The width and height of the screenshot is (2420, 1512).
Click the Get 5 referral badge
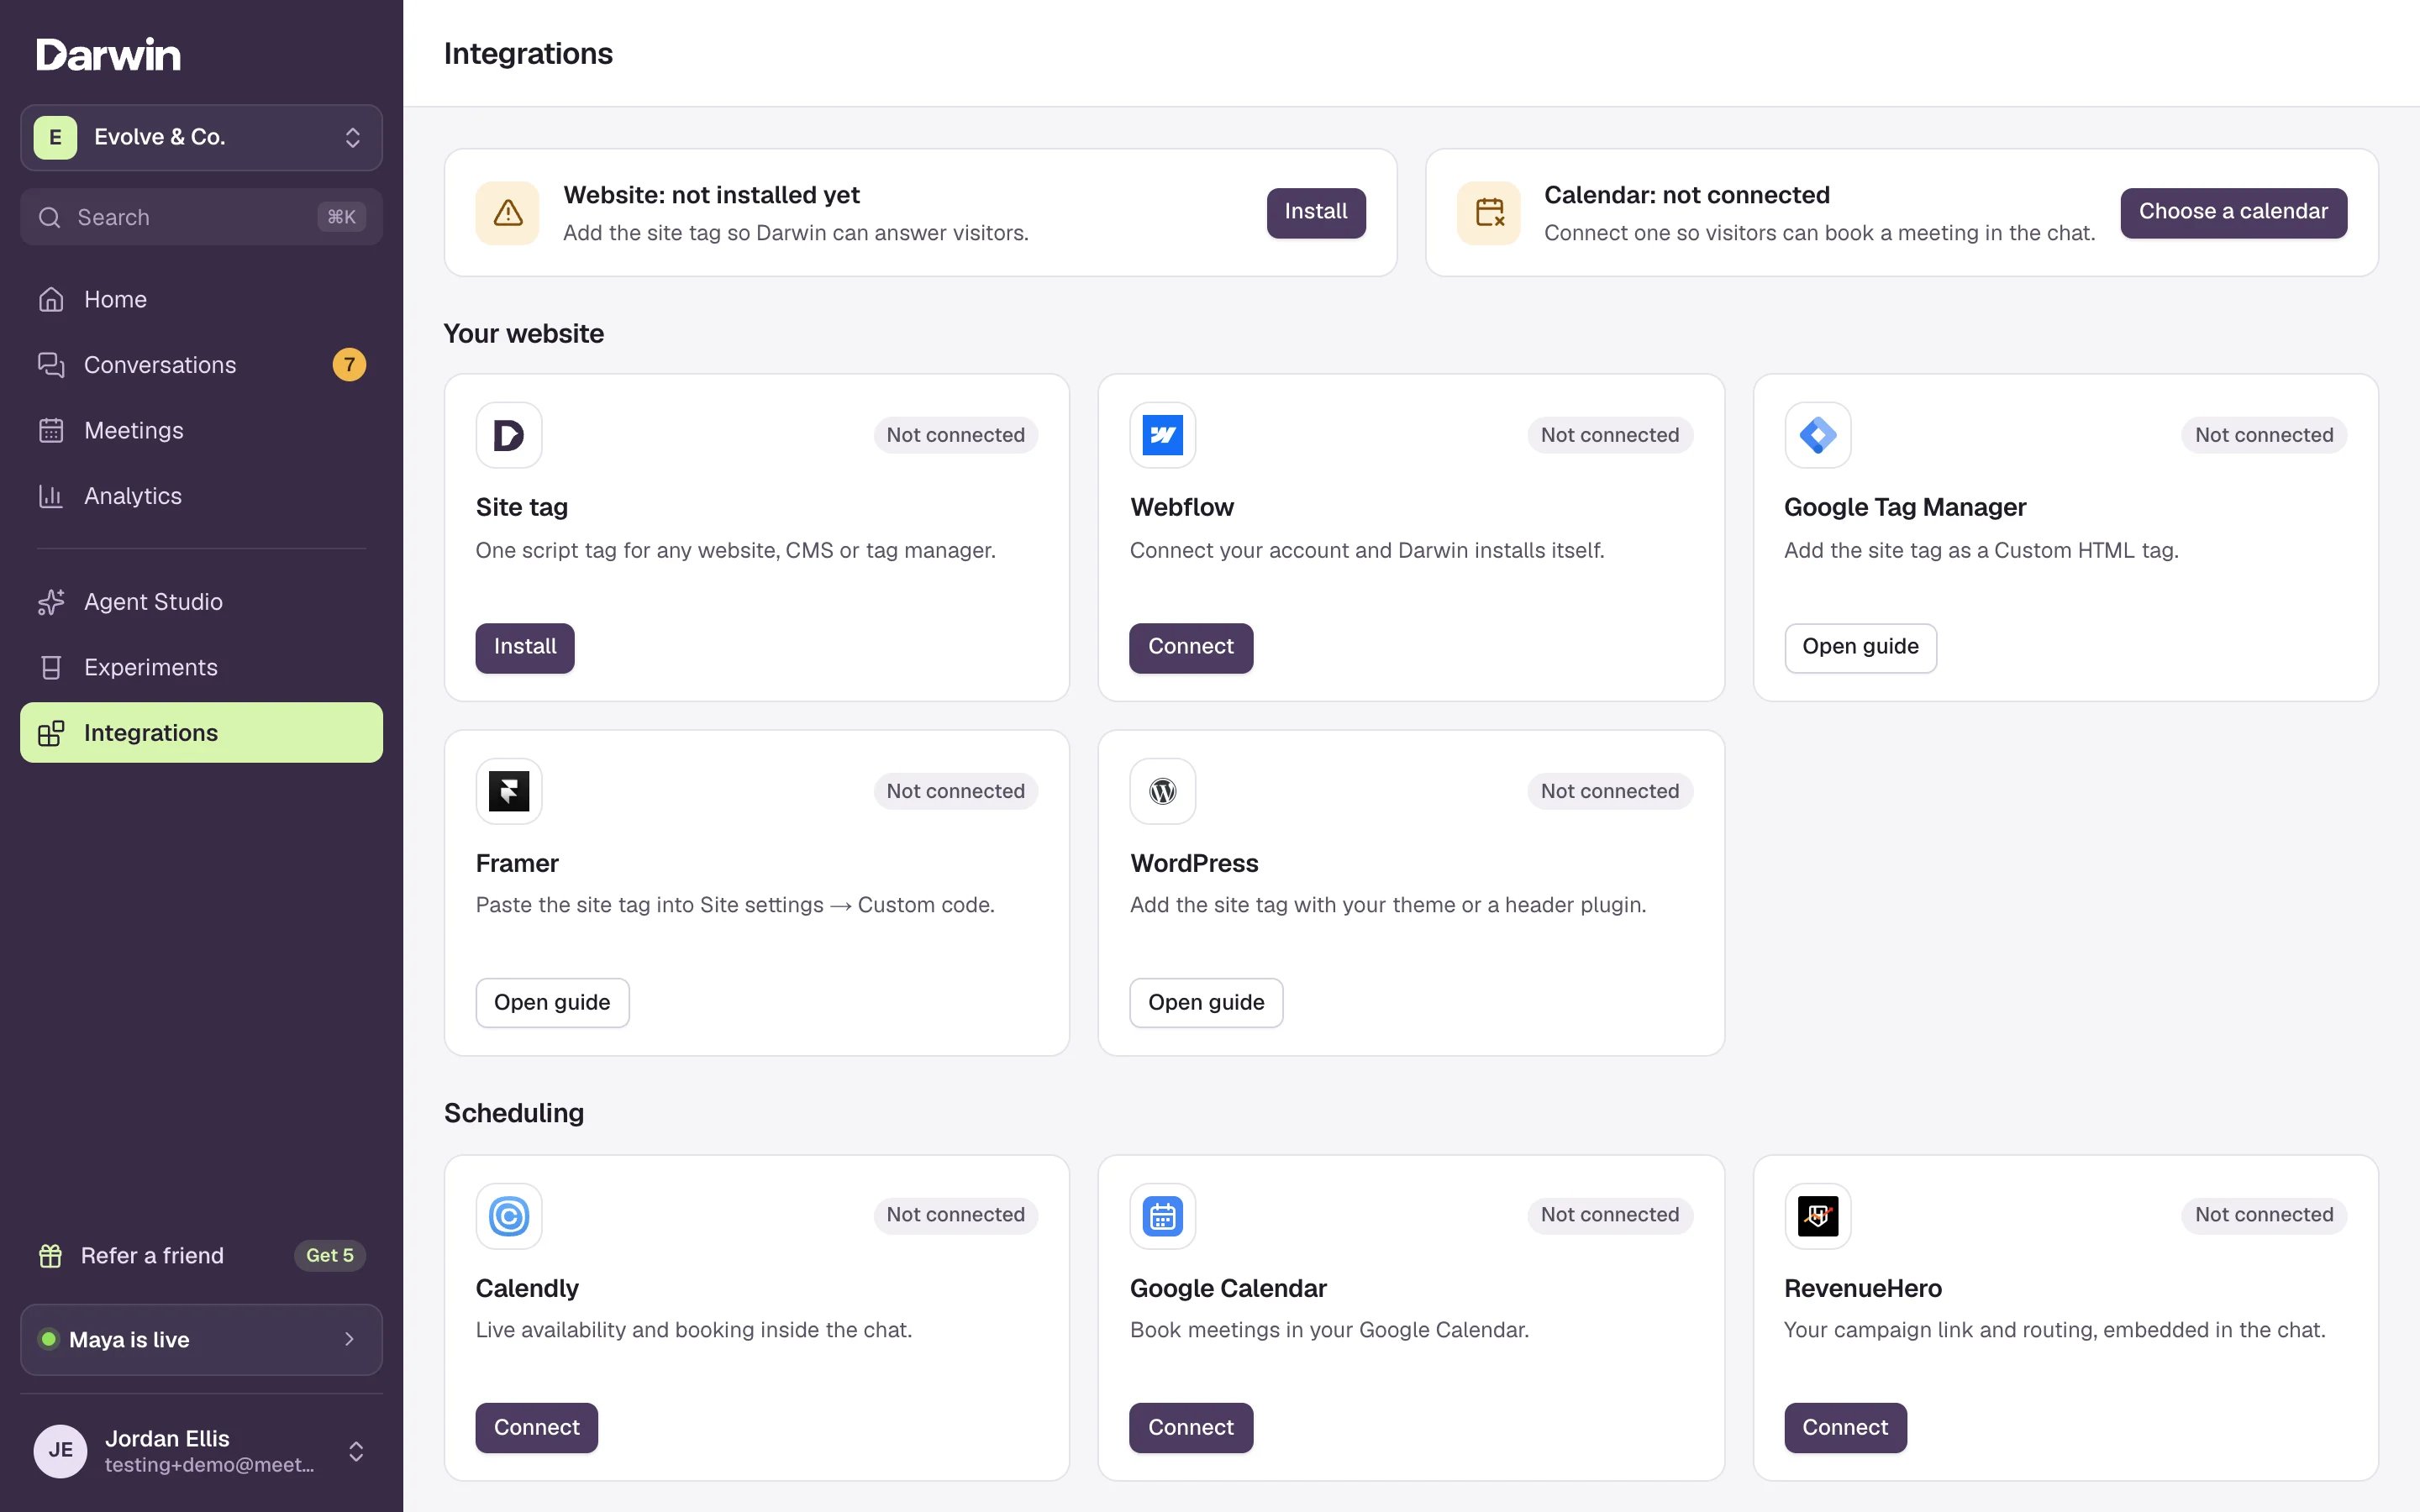point(330,1255)
